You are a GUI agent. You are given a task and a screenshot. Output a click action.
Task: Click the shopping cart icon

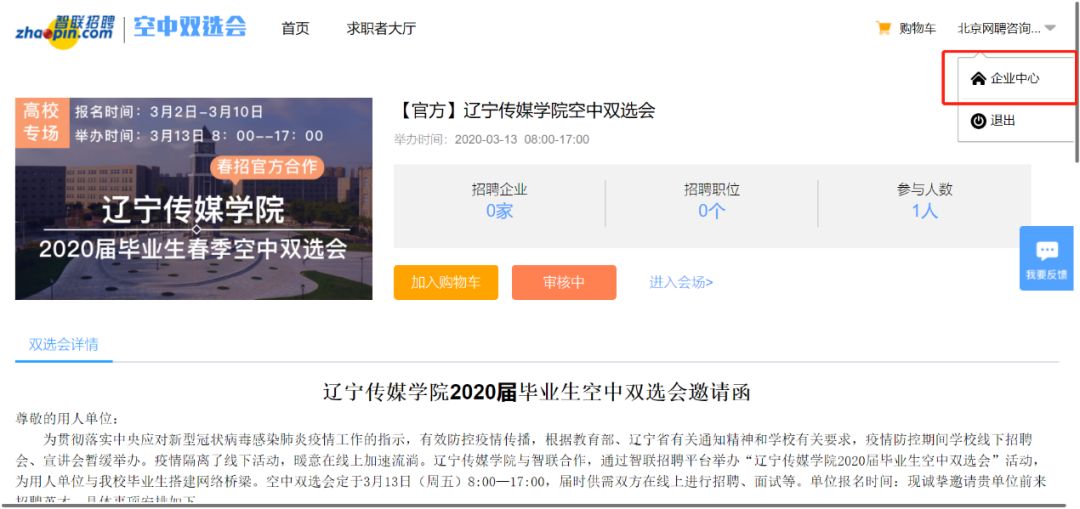click(883, 28)
